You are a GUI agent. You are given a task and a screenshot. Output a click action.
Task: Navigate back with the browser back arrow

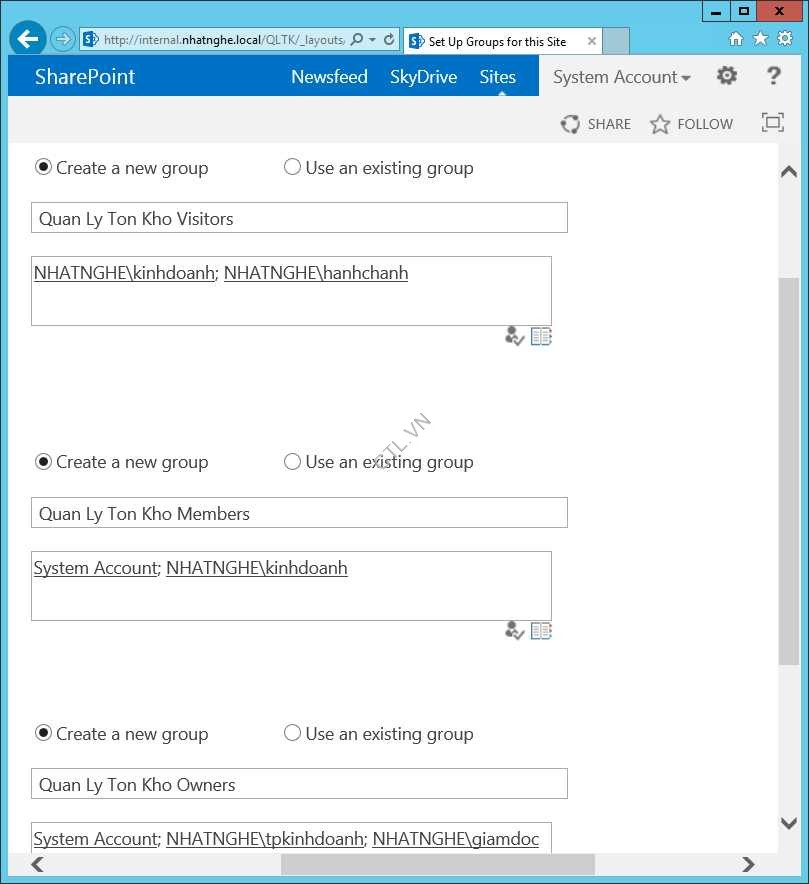(26, 38)
